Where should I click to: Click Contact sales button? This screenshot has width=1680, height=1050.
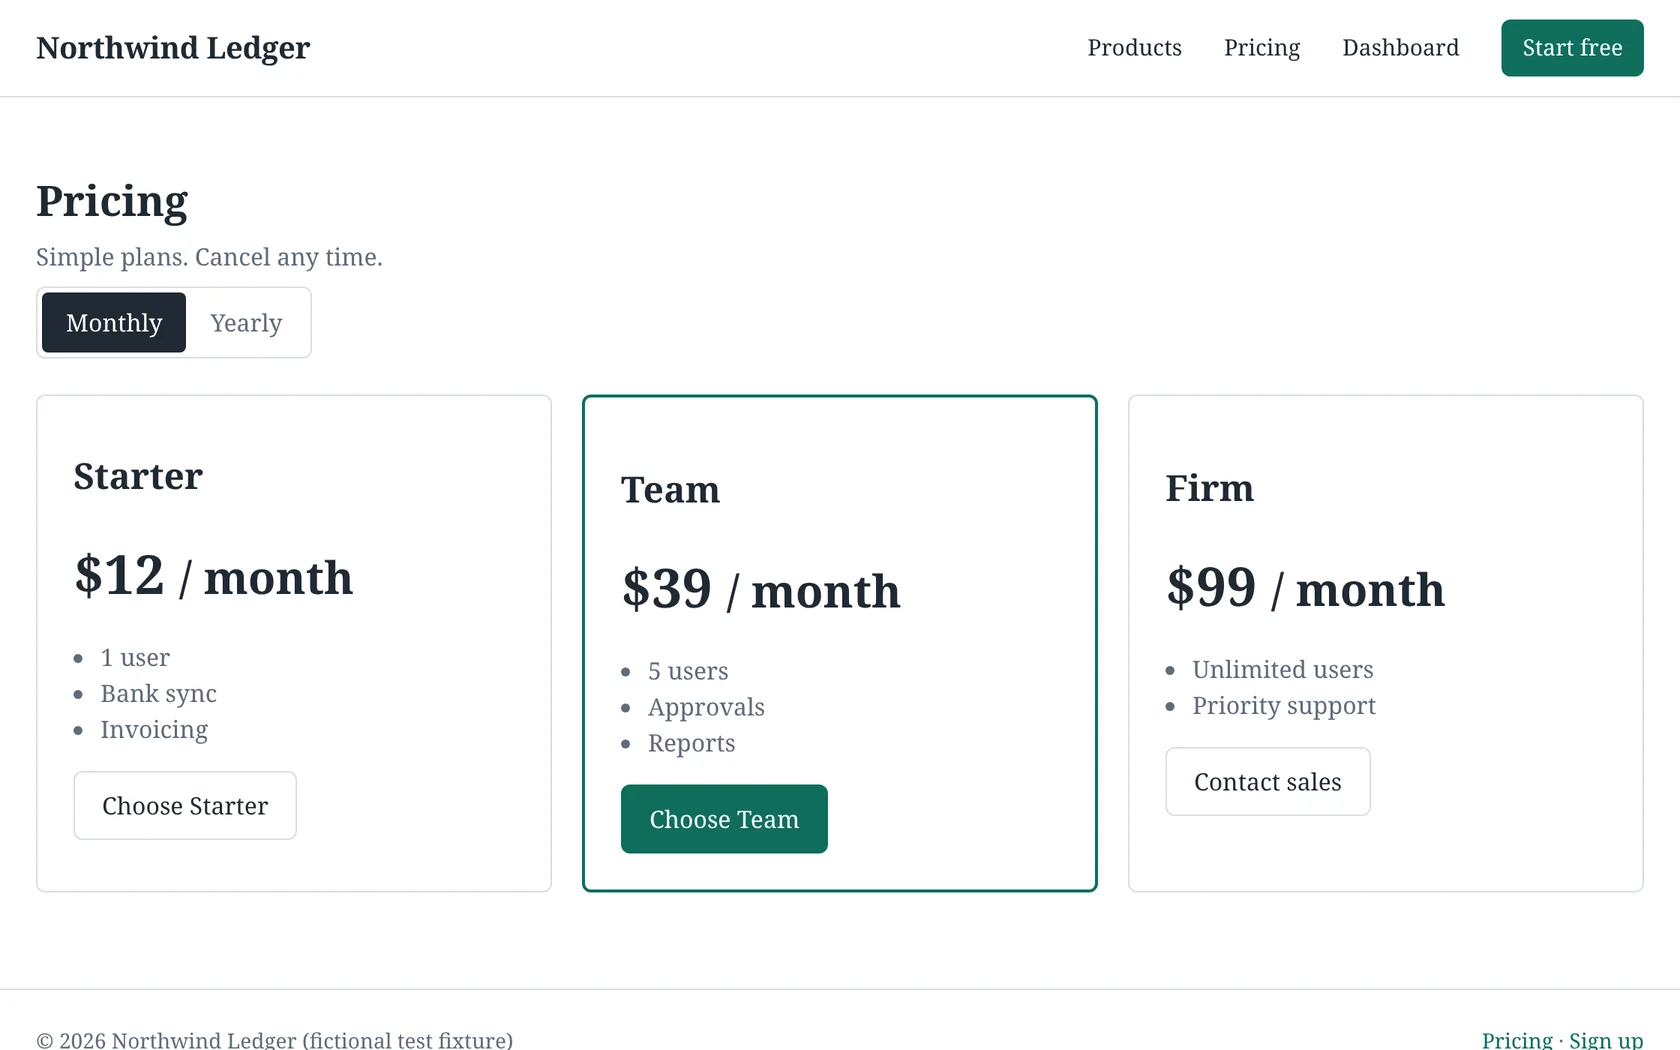pos(1267,781)
